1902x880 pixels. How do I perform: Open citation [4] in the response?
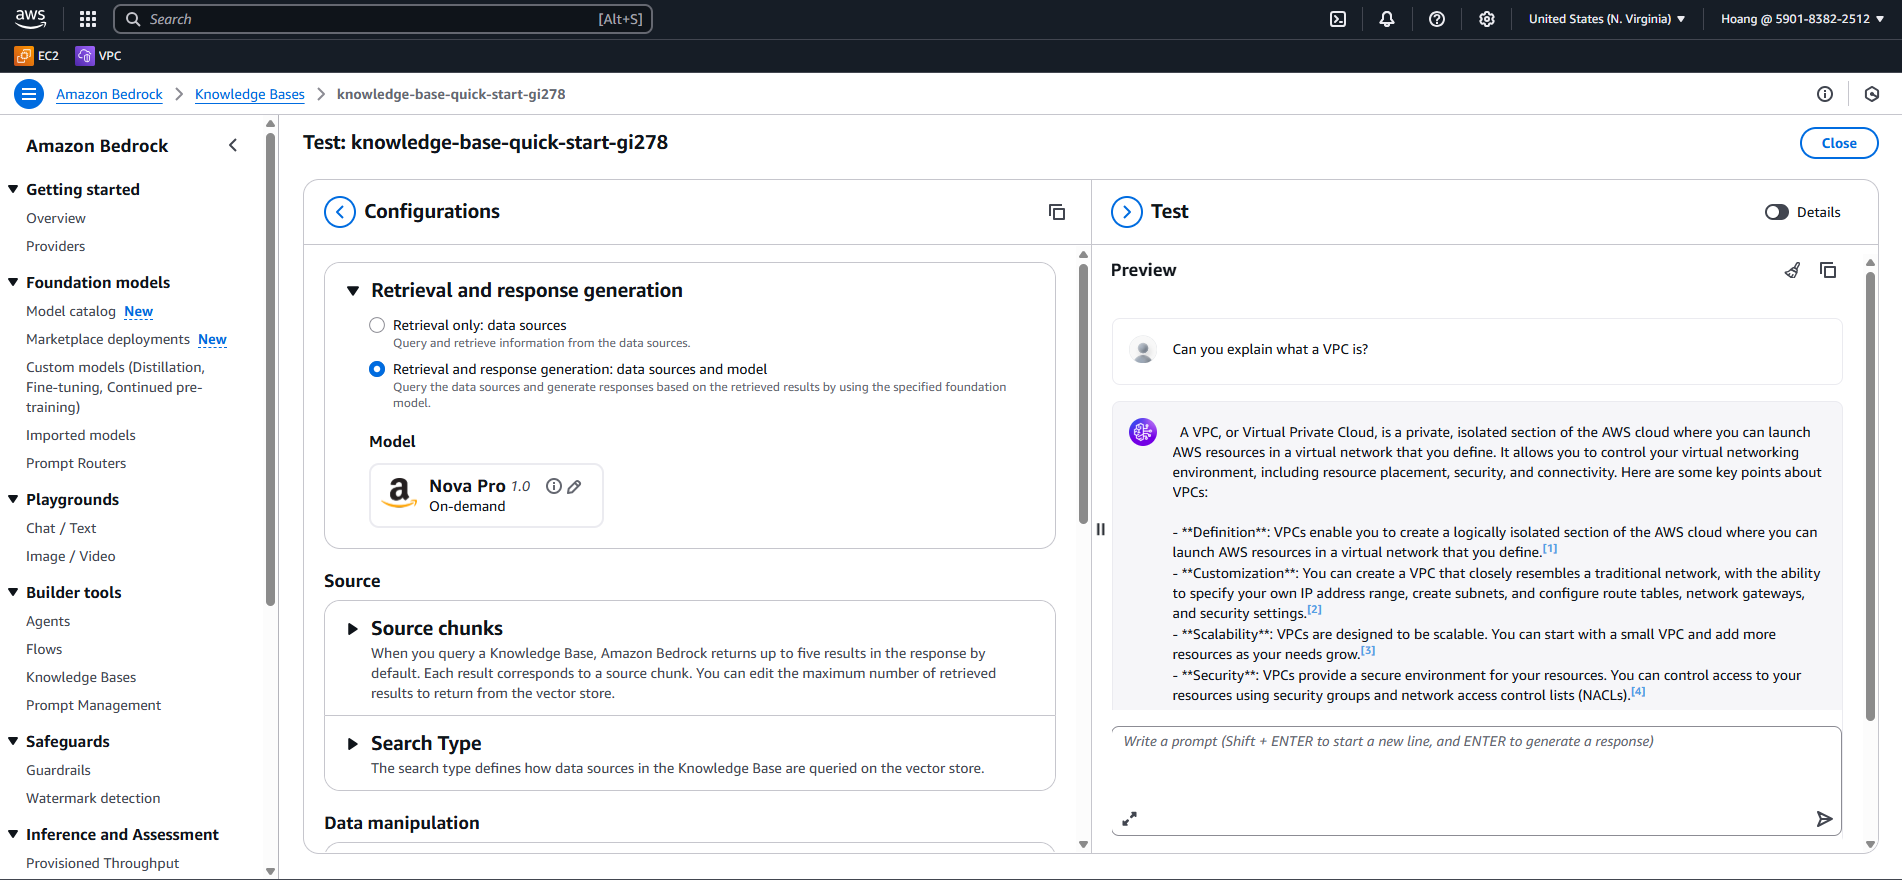click(x=1638, y=691)
